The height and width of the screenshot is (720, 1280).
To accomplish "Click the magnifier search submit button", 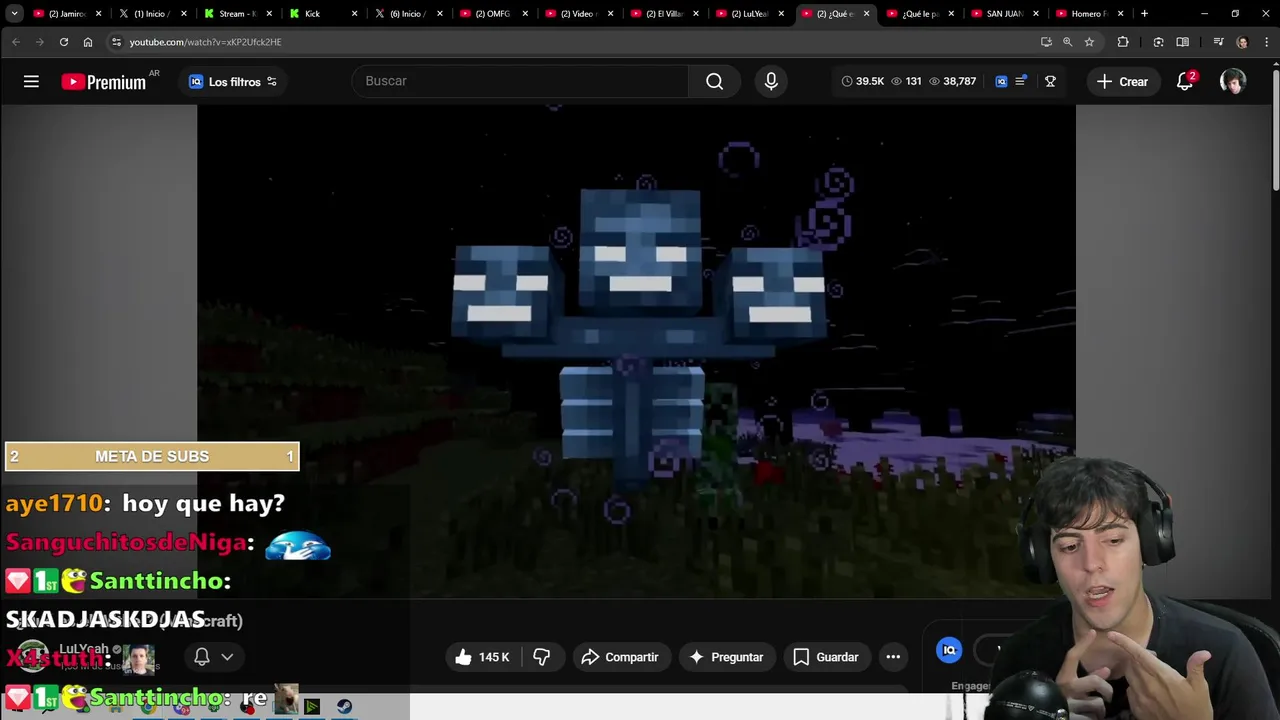I will [x=714, y=81].
